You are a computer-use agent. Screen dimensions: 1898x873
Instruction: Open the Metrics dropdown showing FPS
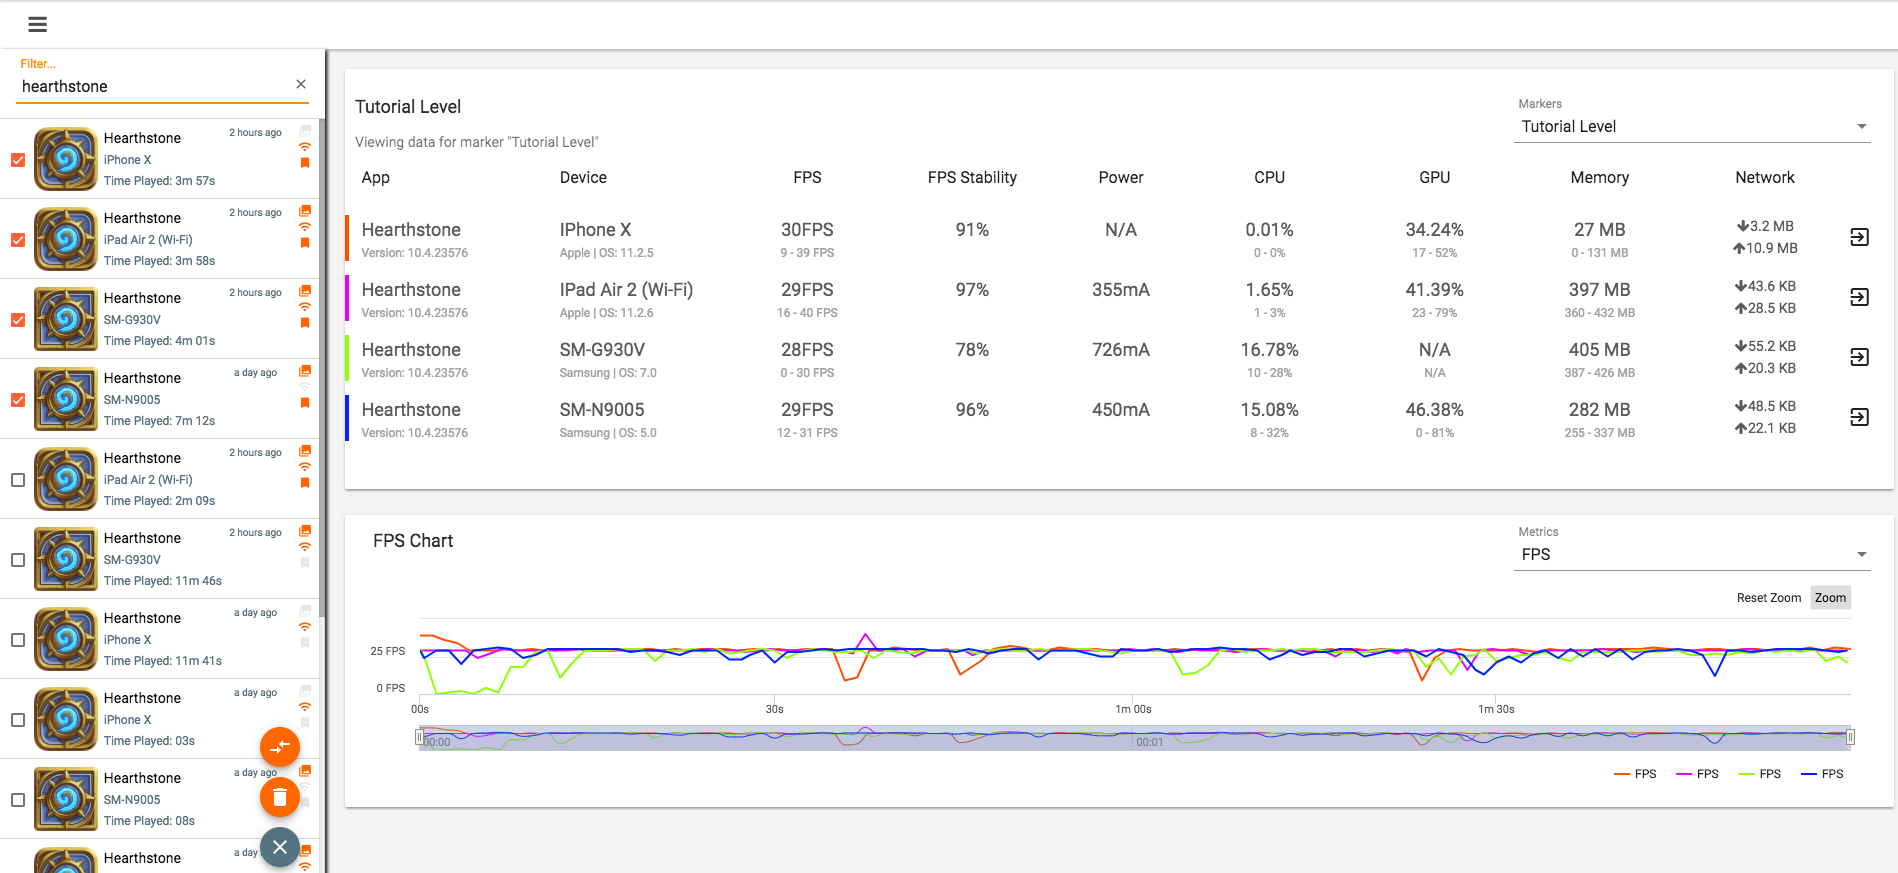click(x=1692, y=555)
